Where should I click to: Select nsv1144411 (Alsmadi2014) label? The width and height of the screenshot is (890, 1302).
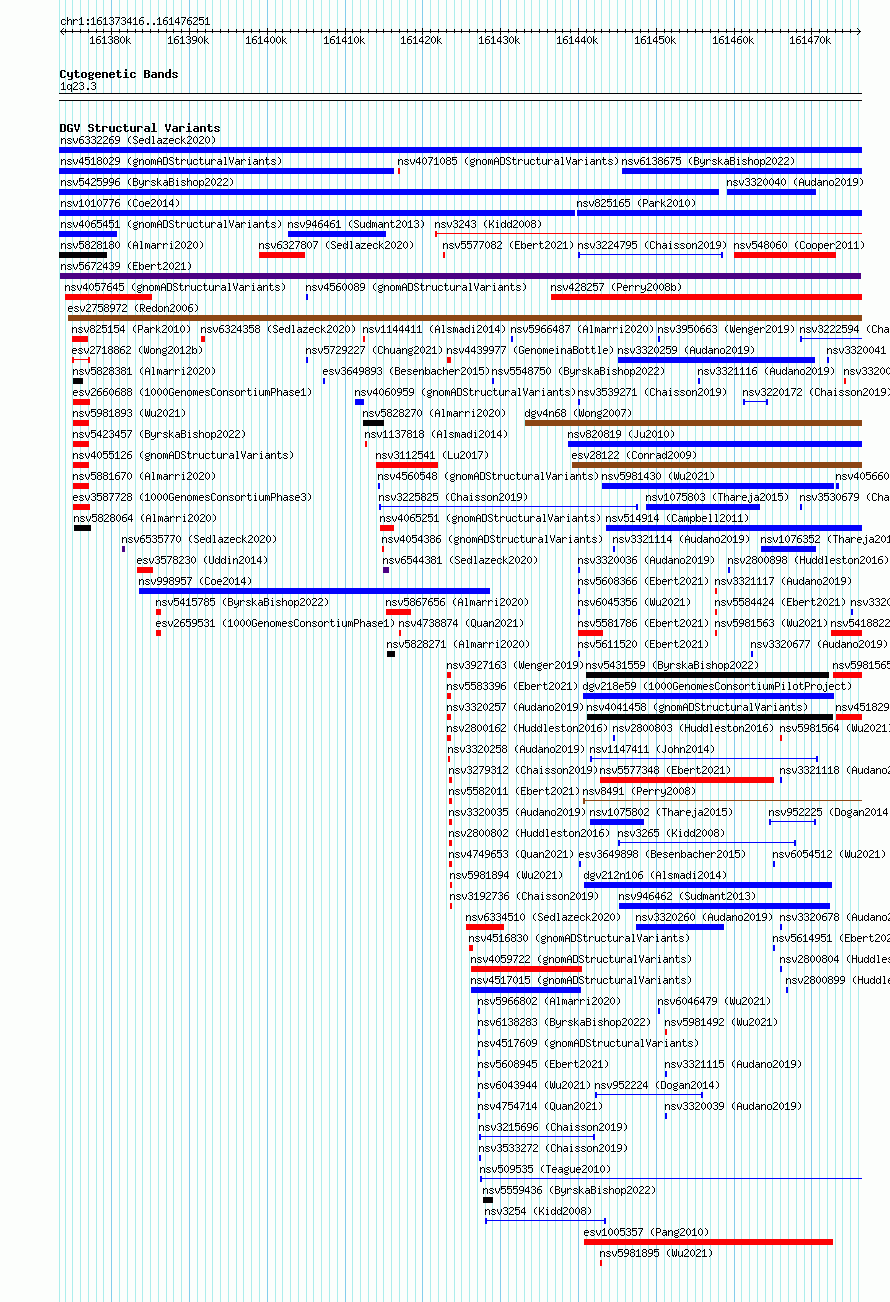point(434,329)
